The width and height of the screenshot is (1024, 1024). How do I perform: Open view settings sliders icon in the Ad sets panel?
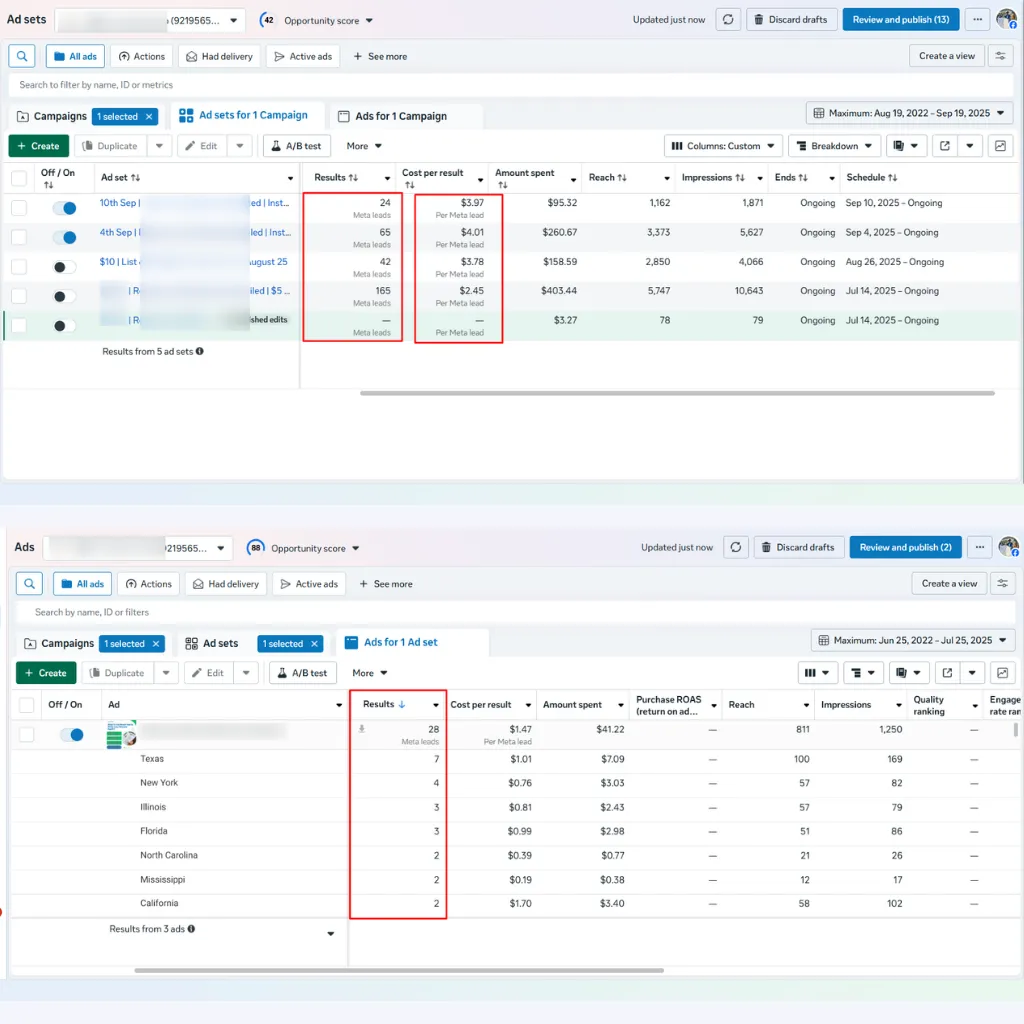(x=1000, y=56)
